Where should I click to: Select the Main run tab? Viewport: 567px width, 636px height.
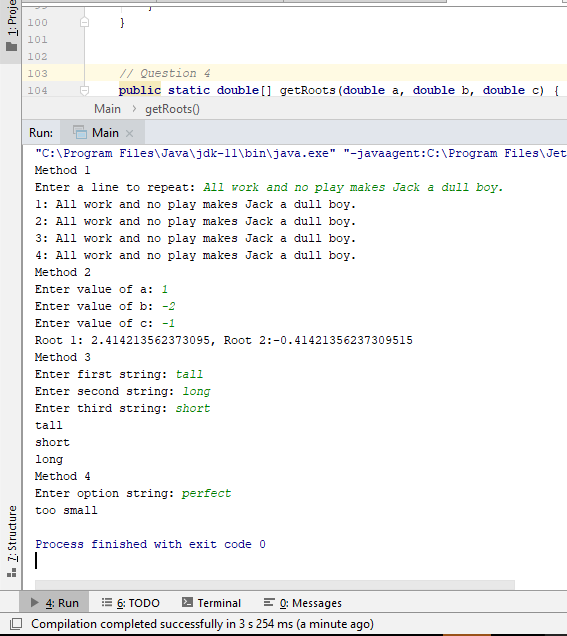103,133
